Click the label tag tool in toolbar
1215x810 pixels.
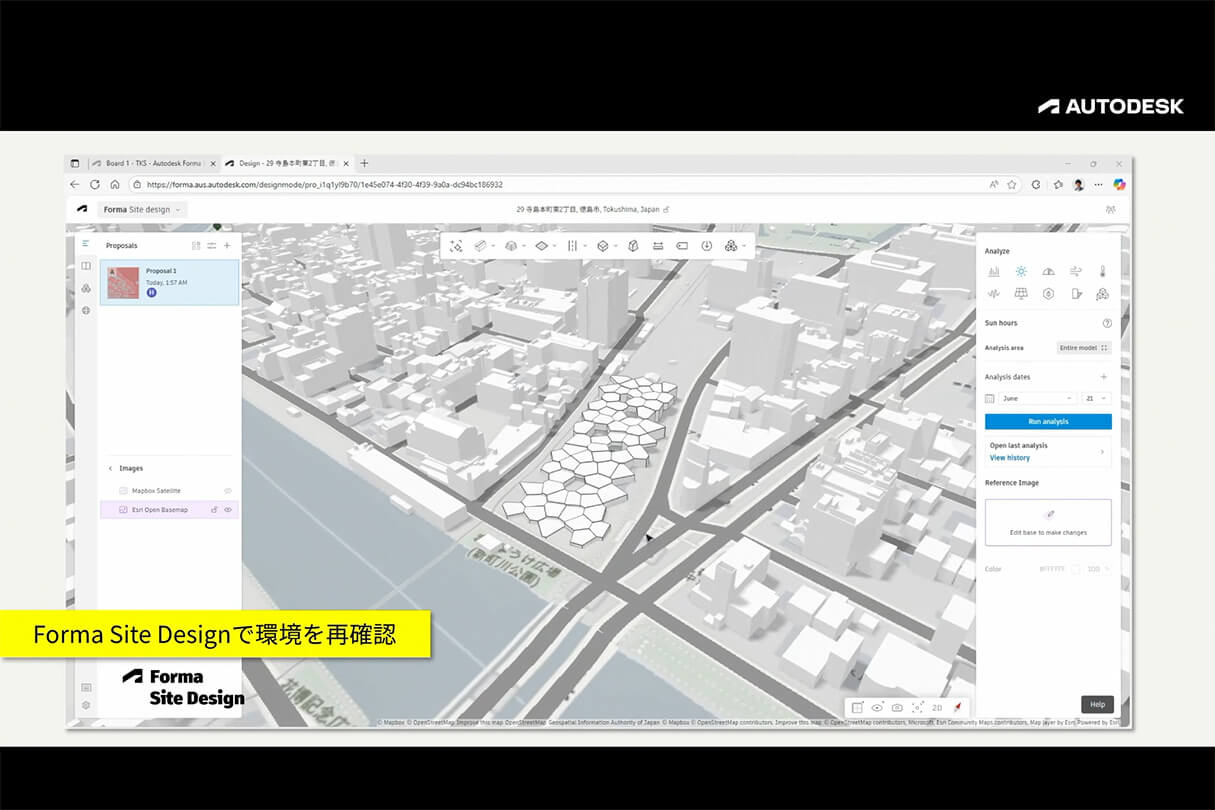682,246
